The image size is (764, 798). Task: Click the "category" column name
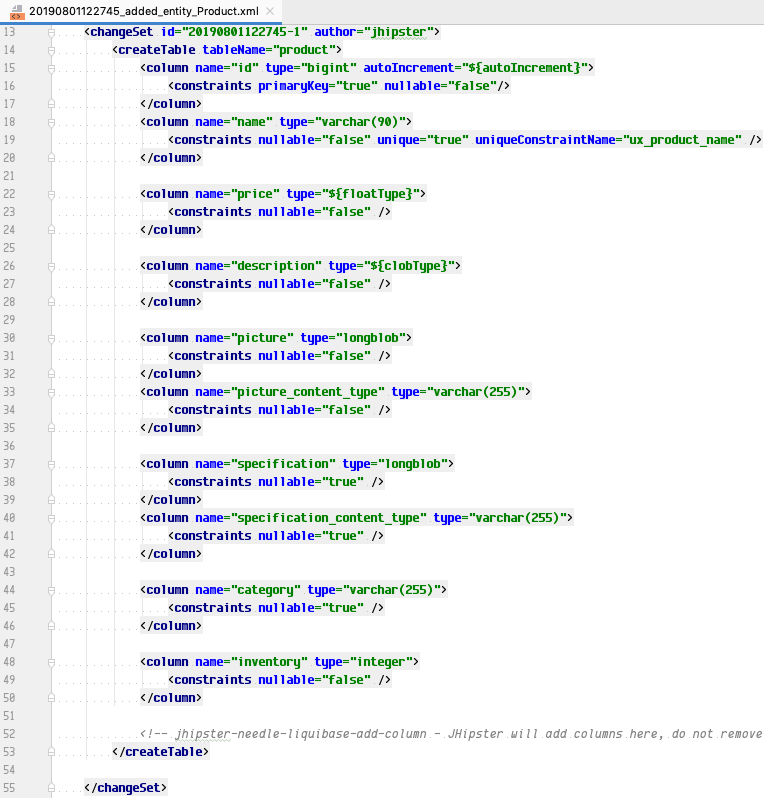tap(265, 590)
